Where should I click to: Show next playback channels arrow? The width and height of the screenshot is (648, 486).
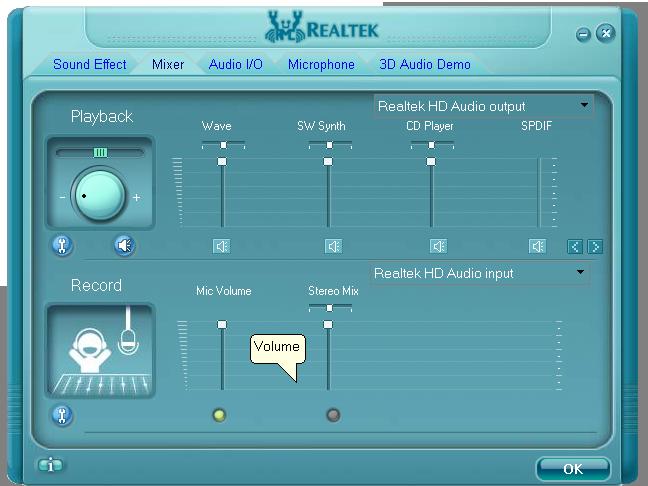click(x=595, y=247)
